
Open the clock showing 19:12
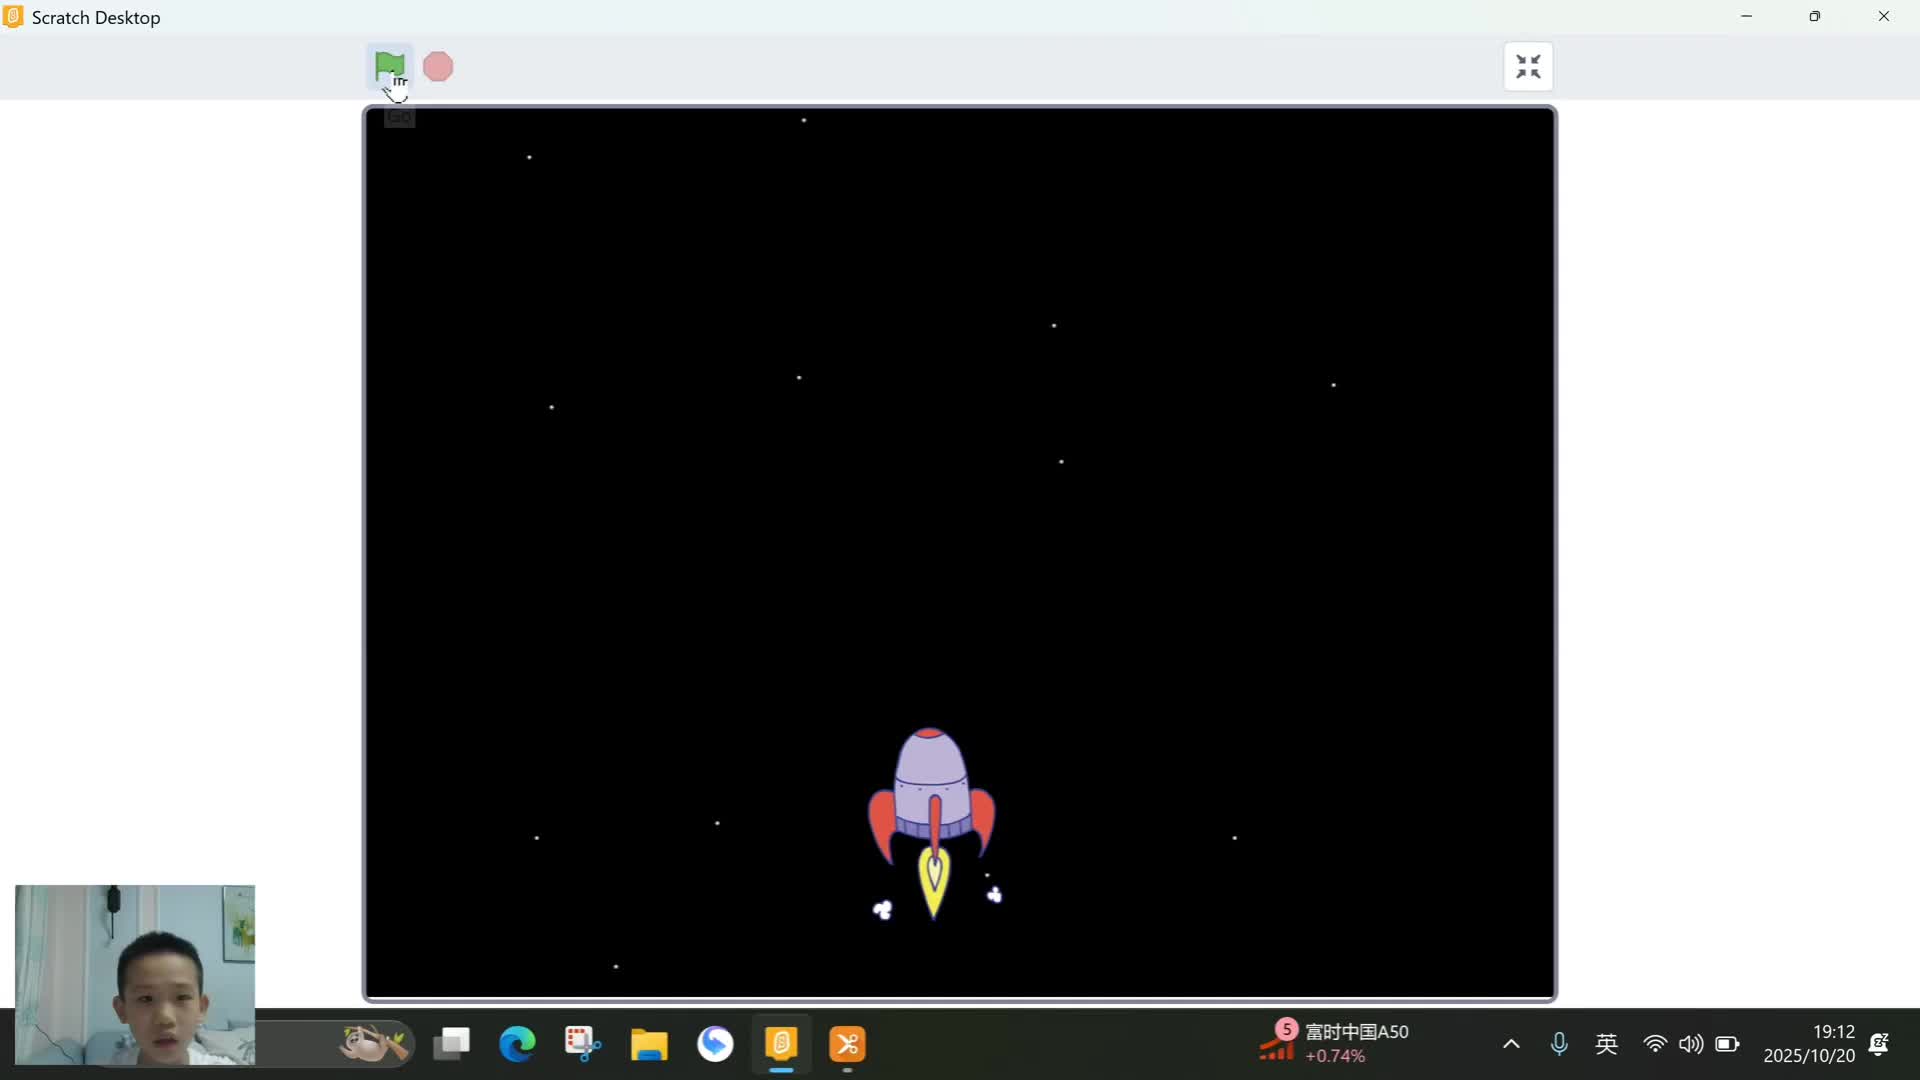[x=1809, y=1043]
